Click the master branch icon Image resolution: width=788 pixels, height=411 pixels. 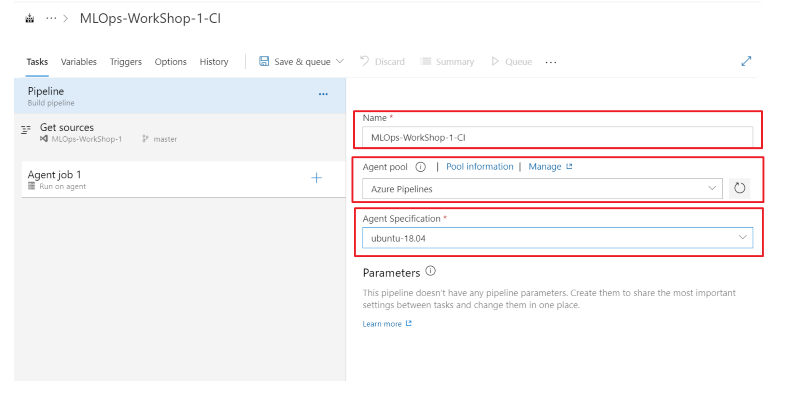click(145, 139)
